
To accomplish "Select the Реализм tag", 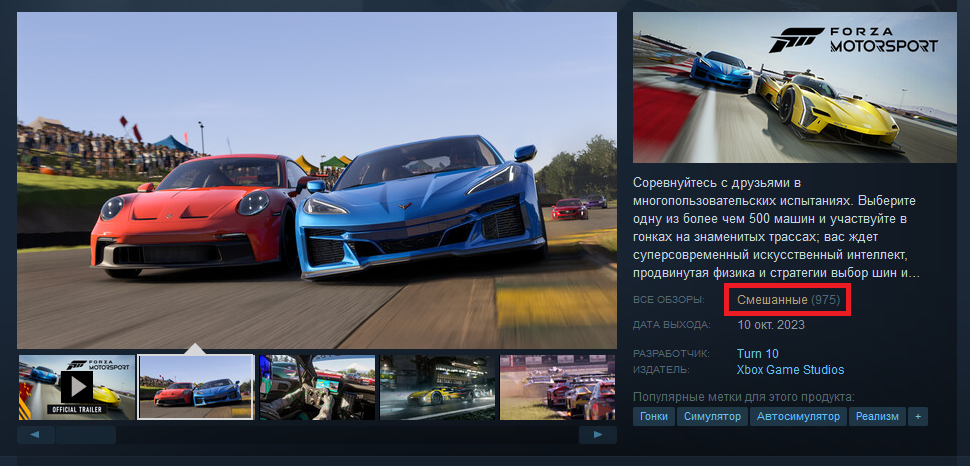I will coord(877,416).
